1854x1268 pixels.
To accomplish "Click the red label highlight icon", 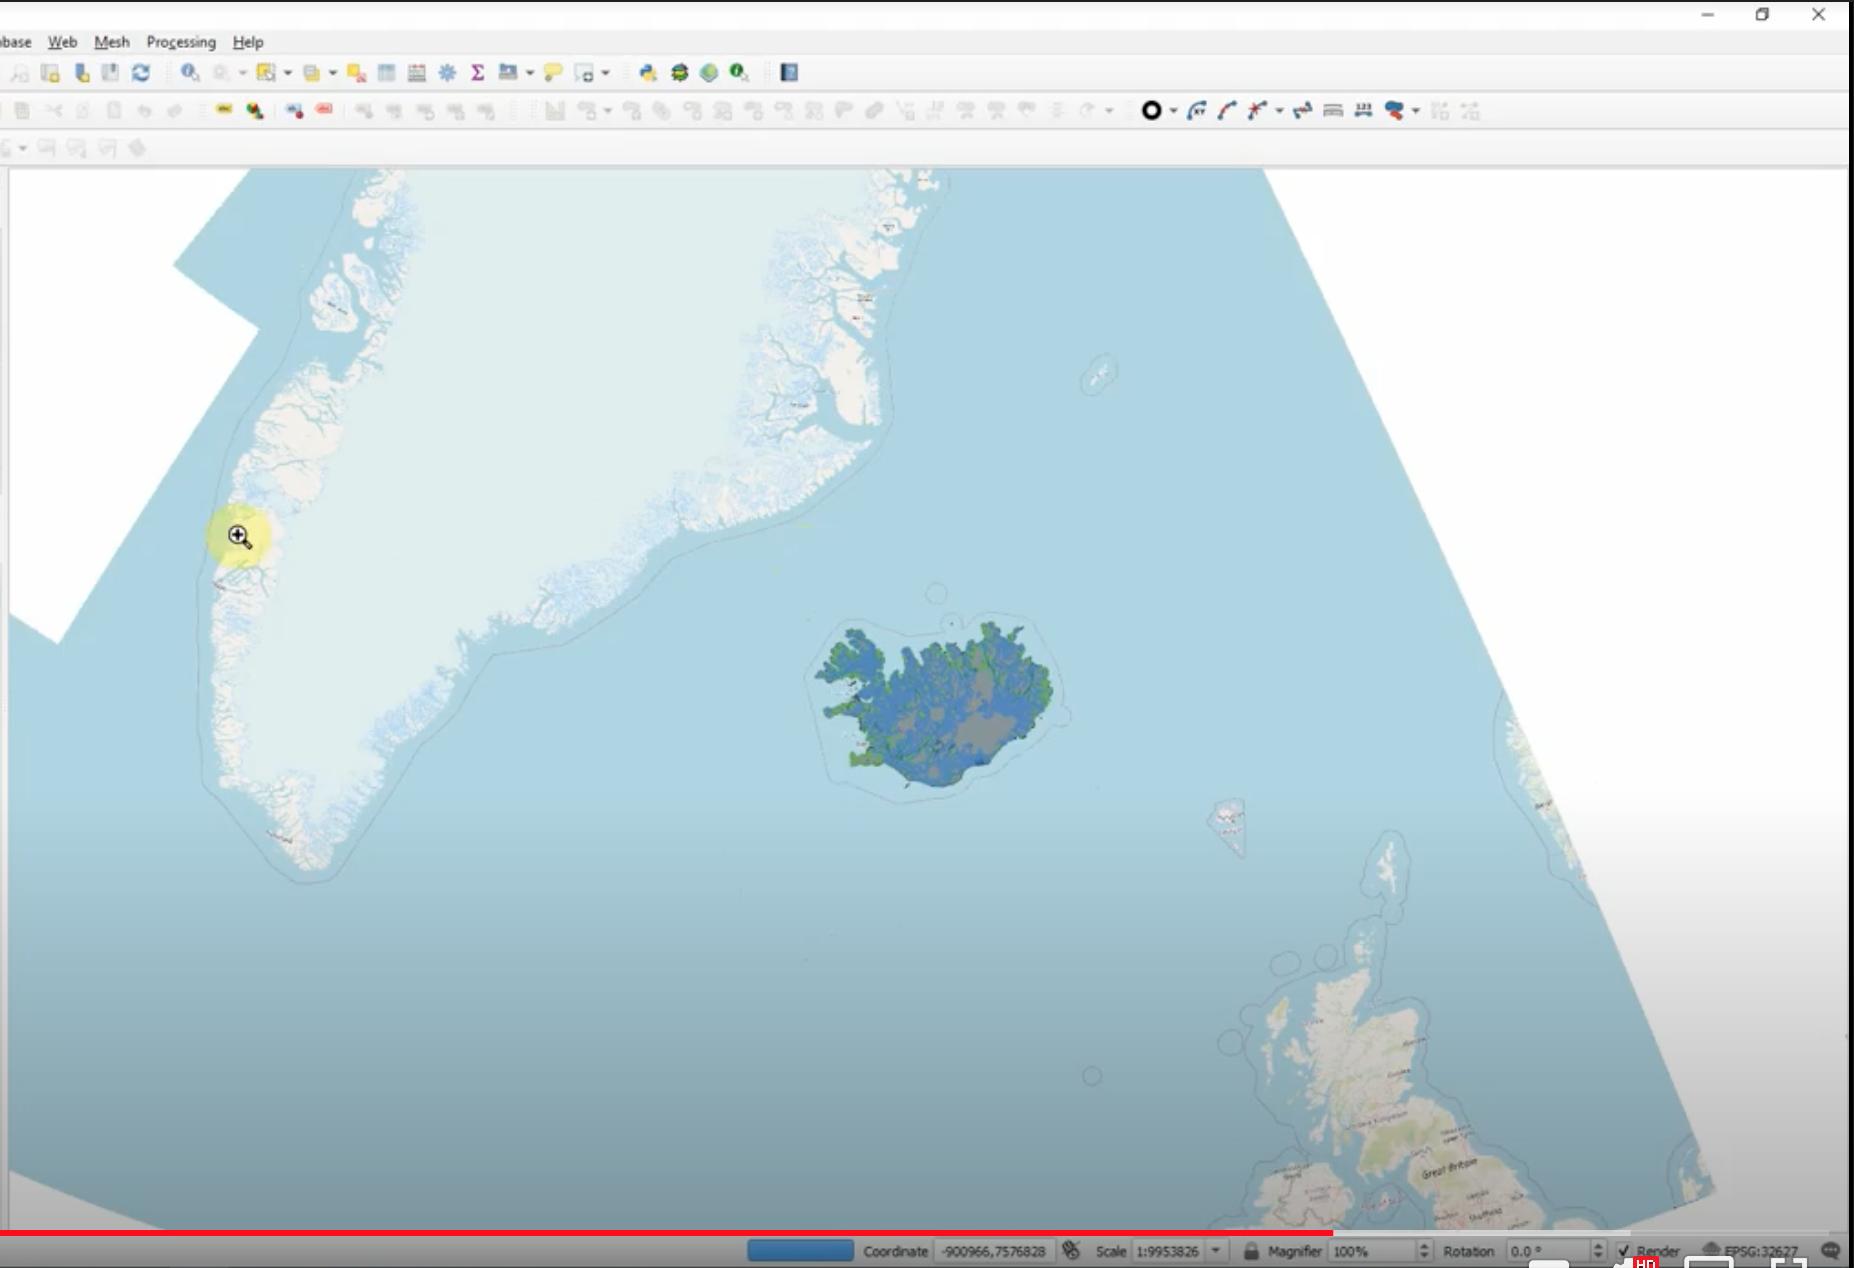I will 324,110.
